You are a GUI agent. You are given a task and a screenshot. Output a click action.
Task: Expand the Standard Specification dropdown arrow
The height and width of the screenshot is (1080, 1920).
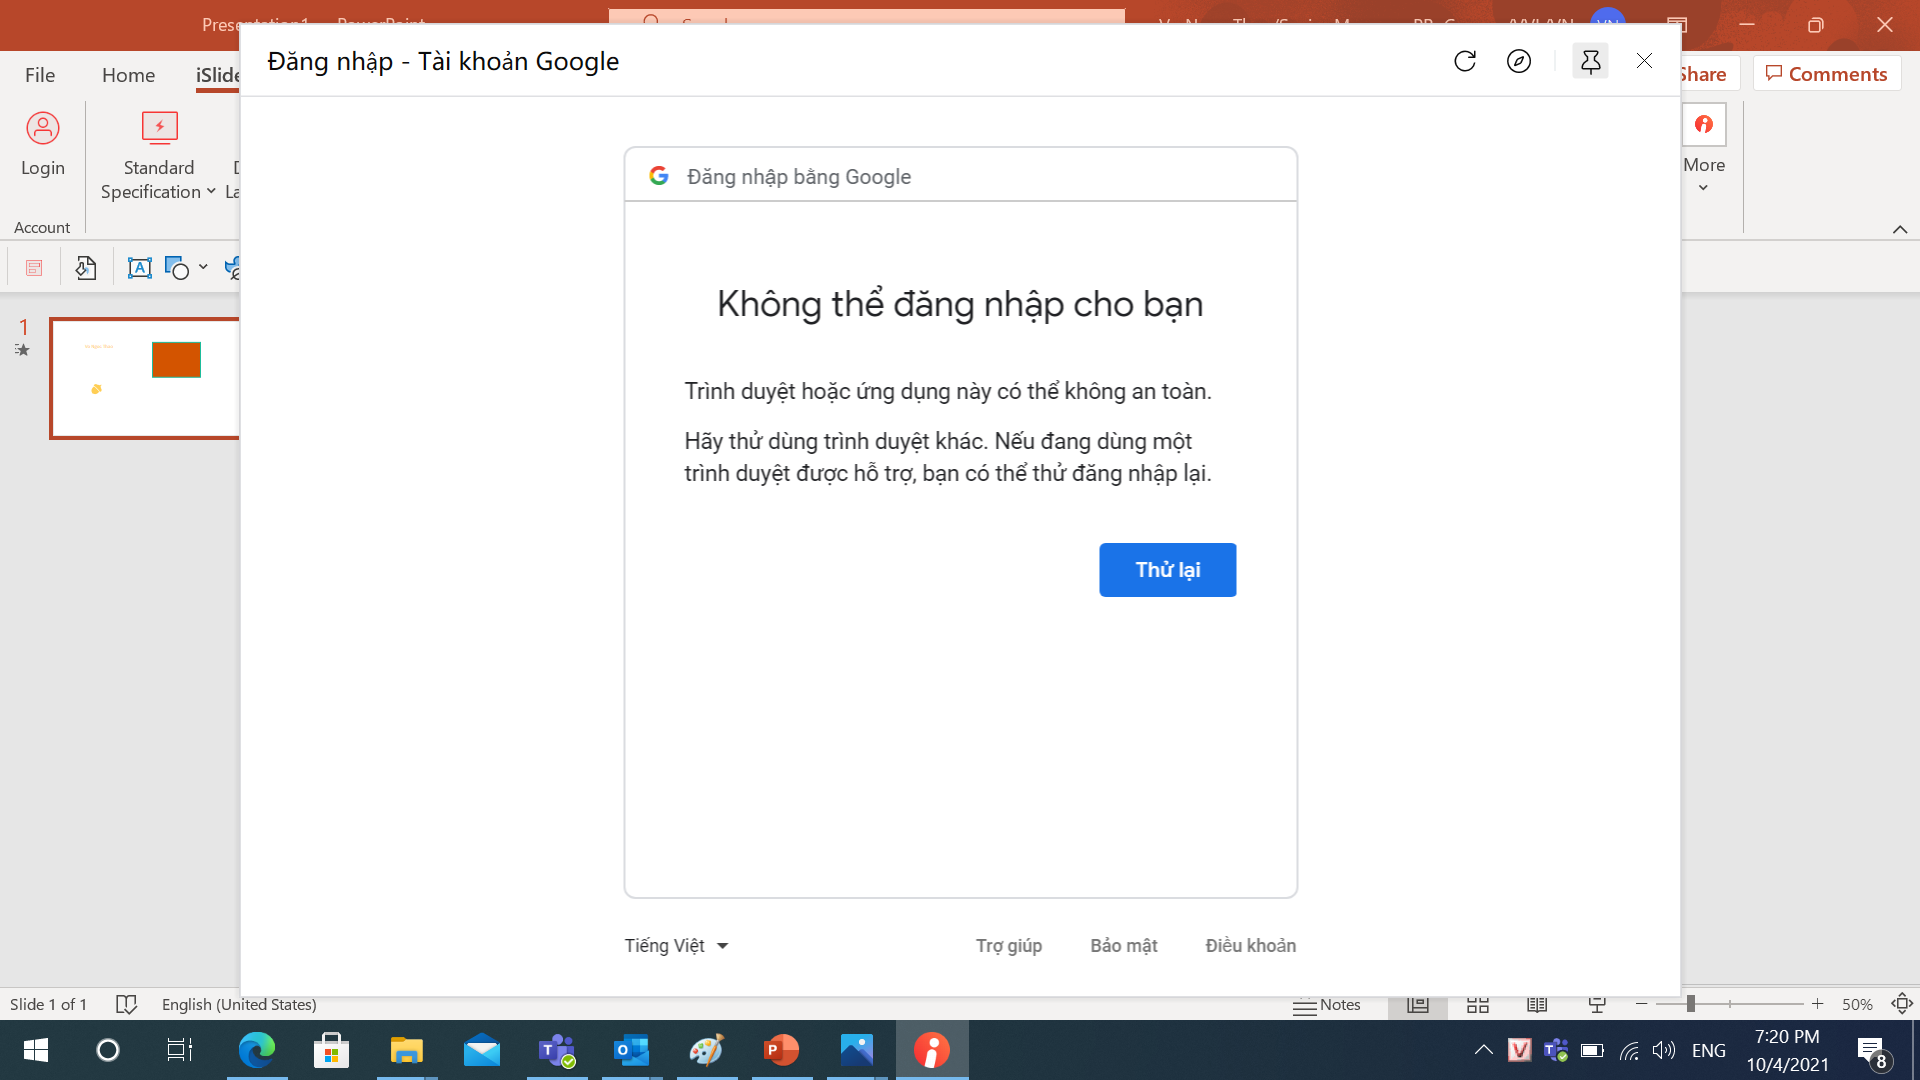click(211, 192)
